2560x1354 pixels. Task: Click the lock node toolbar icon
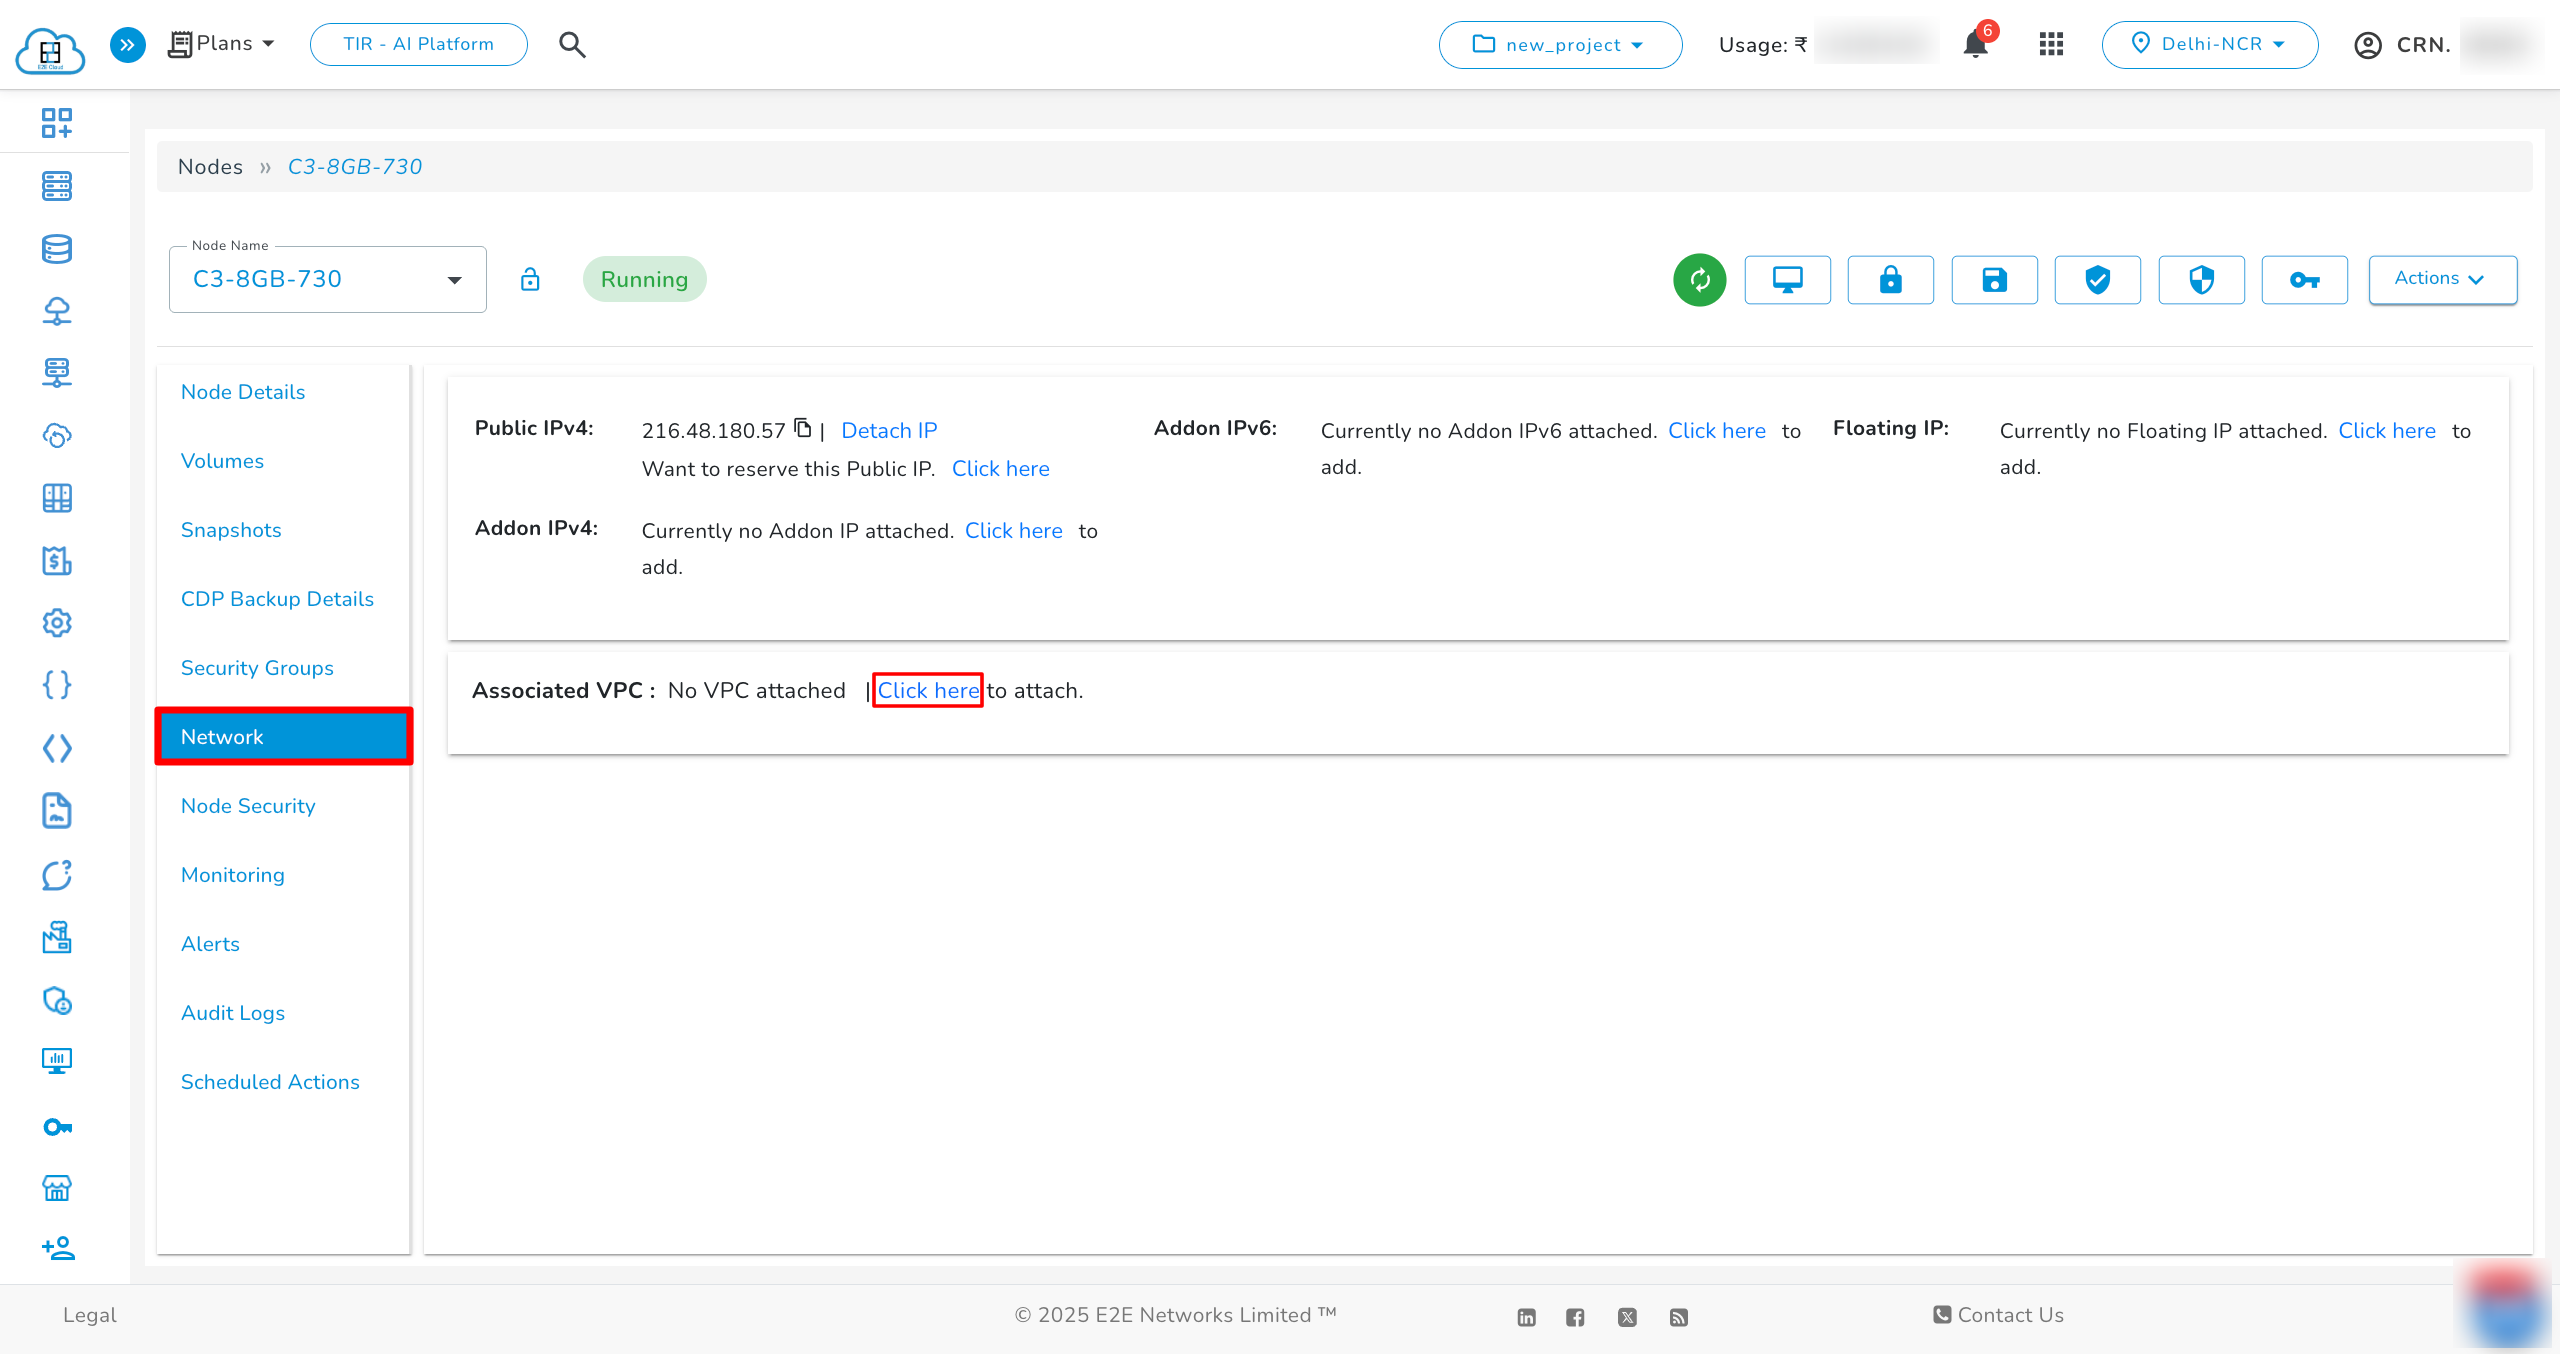[x=1890, y=280]
